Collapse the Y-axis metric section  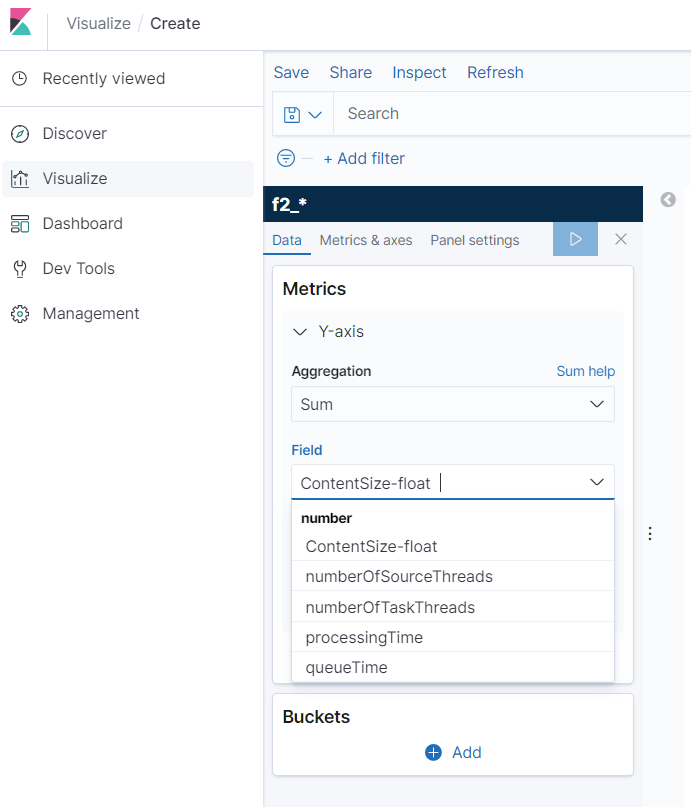pyautogui.click(x=299, y=332)
